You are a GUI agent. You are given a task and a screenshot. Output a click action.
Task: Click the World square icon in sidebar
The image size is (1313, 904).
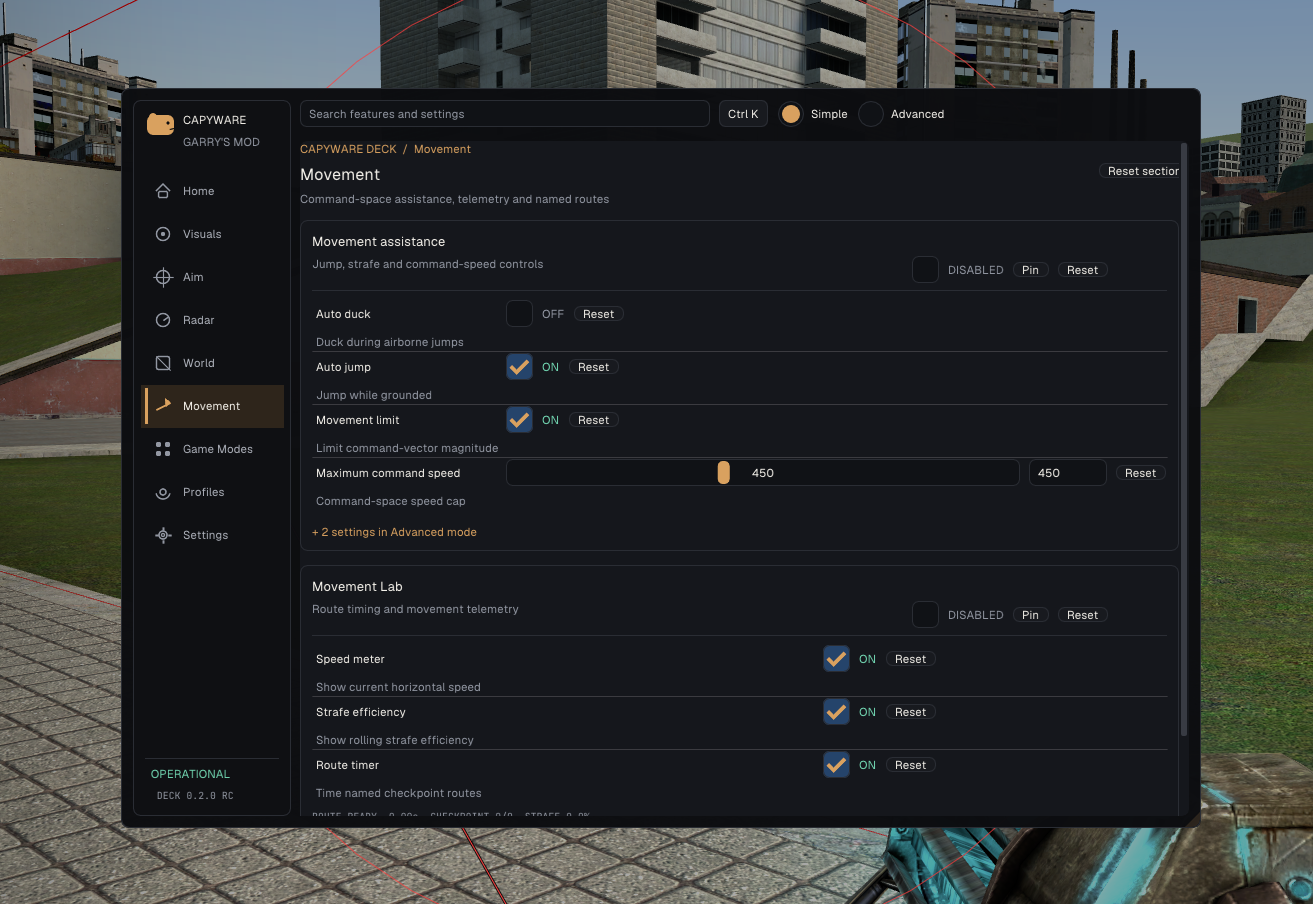click(163, 363)
